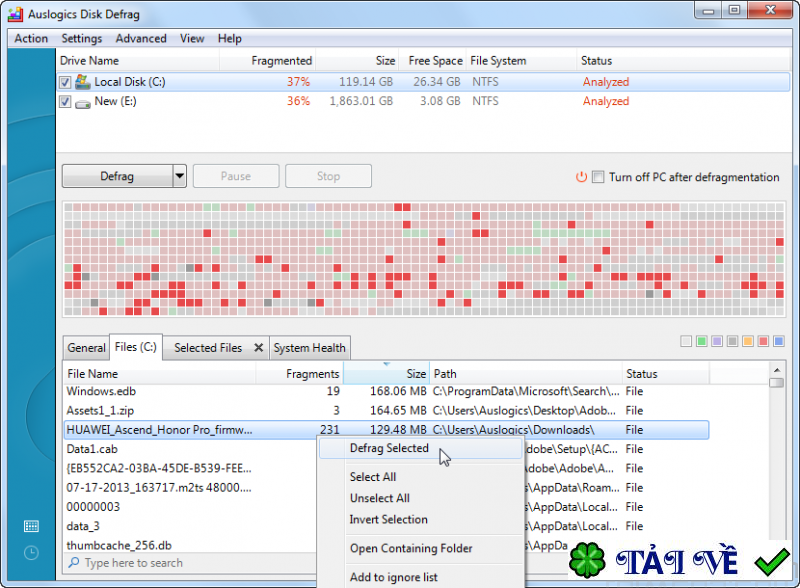
Task: Click the file list scrollbar up arrow
Action: [x=777, y=370]
